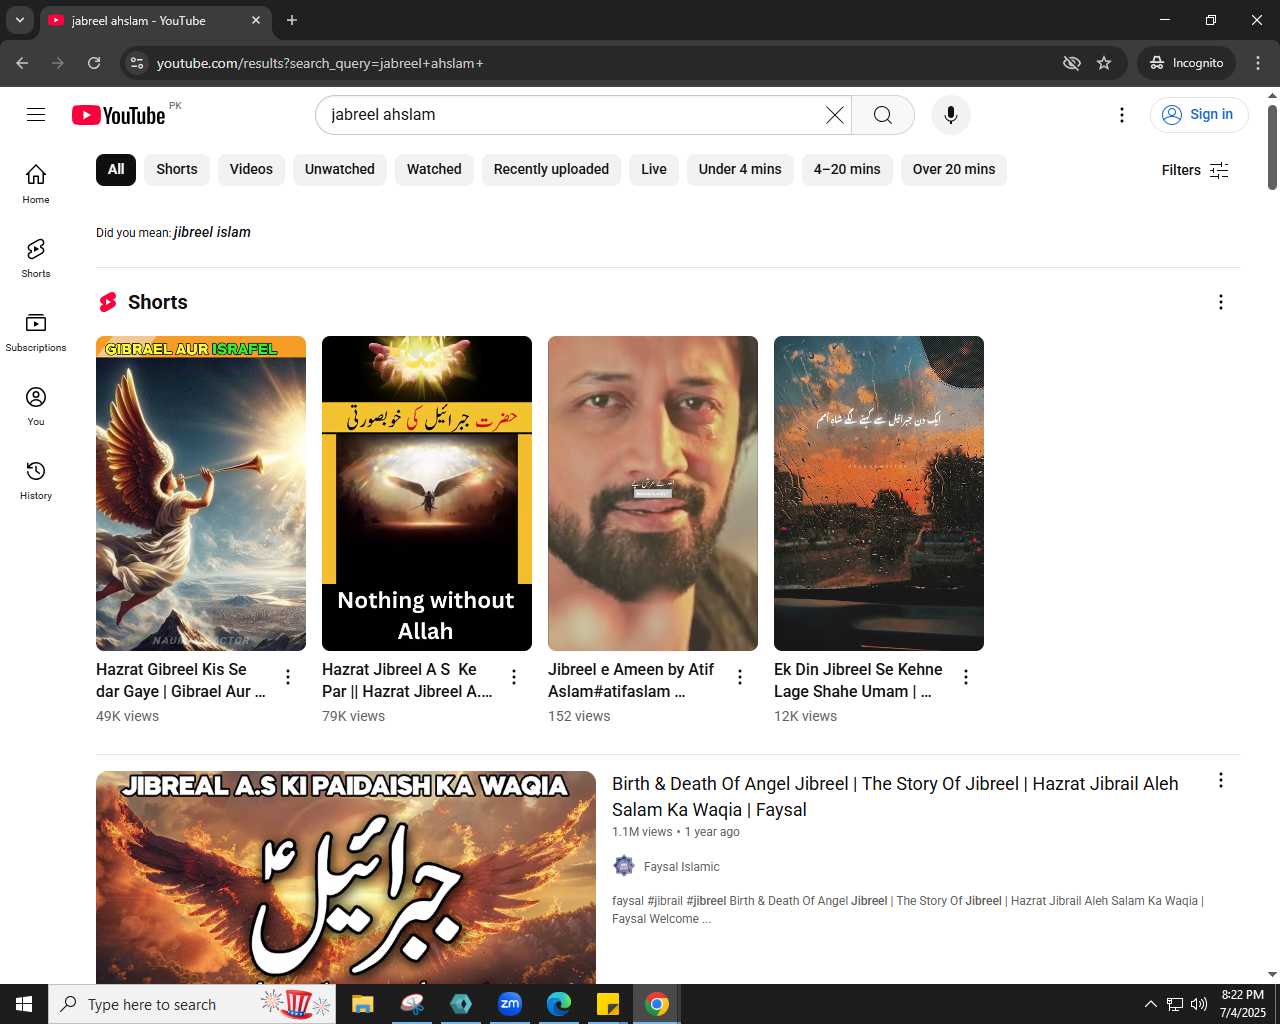Click the YouTube logo
1280x1024 pixels.
tap(119, 115)
